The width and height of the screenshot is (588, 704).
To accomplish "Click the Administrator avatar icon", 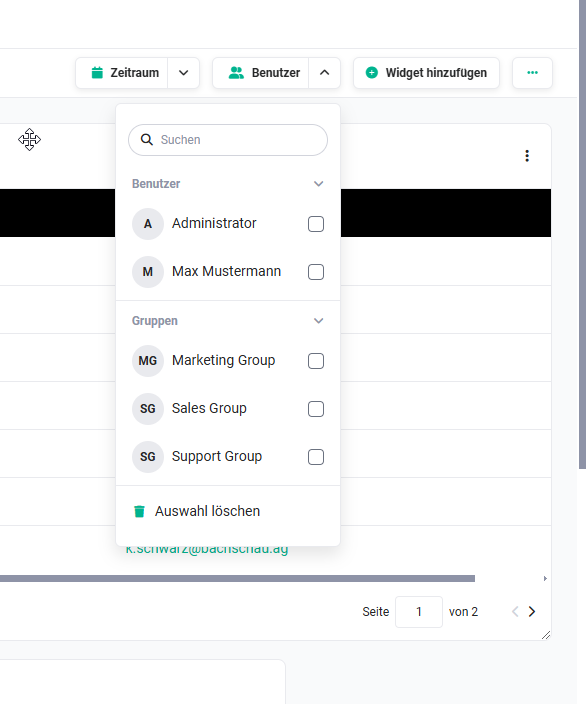I will click(x=148, y=224).
